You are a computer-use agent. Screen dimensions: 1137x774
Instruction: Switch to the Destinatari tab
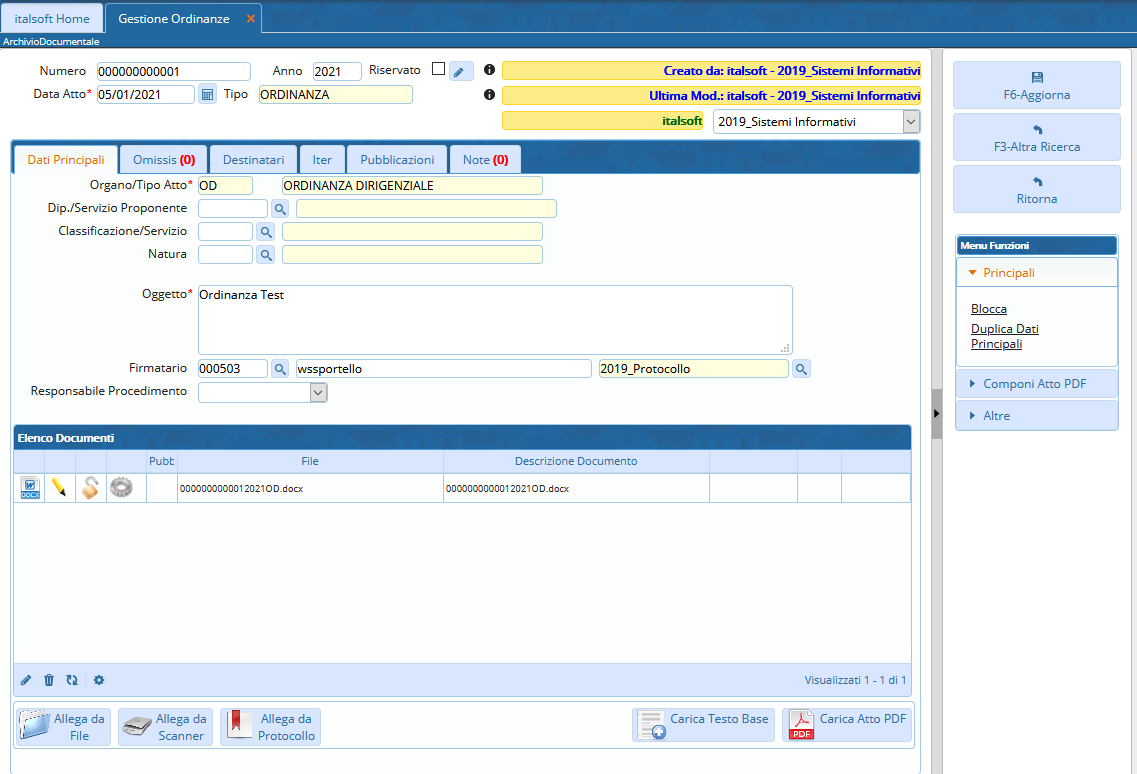pos(253,160)
